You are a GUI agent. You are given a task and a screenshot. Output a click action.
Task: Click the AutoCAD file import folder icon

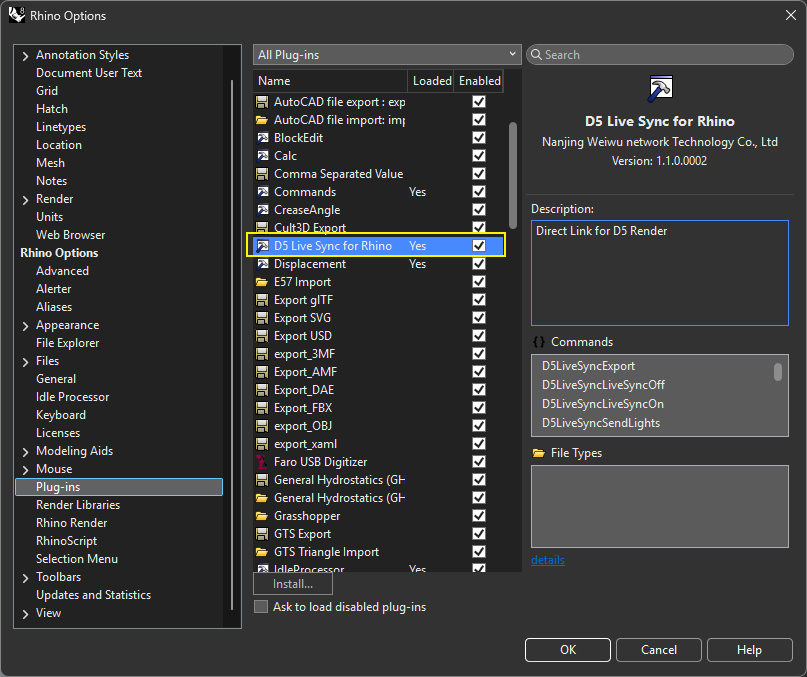click(262, 120)
